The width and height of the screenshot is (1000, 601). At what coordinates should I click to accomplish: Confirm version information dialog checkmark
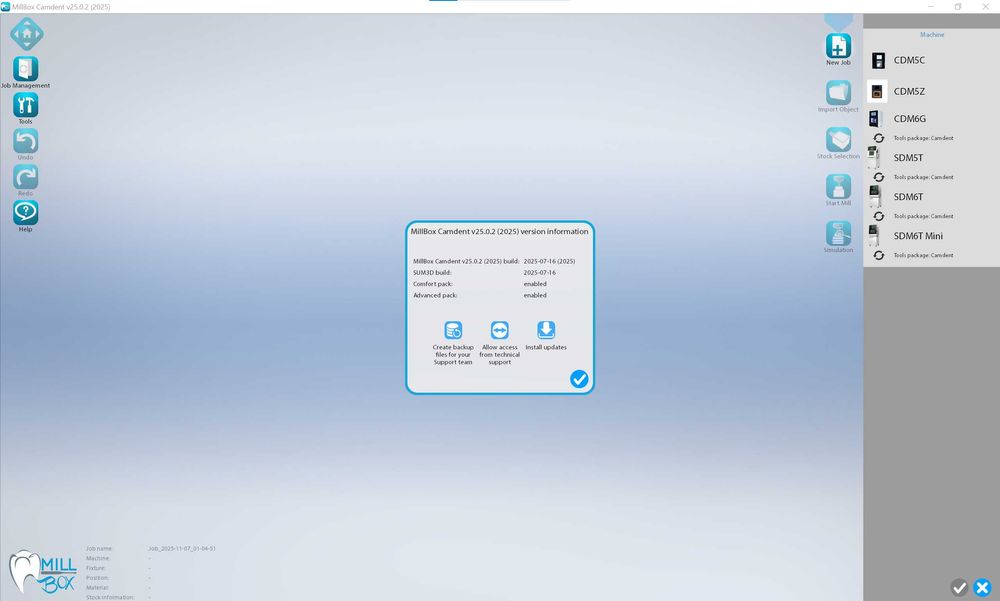[x=579, y=379]
